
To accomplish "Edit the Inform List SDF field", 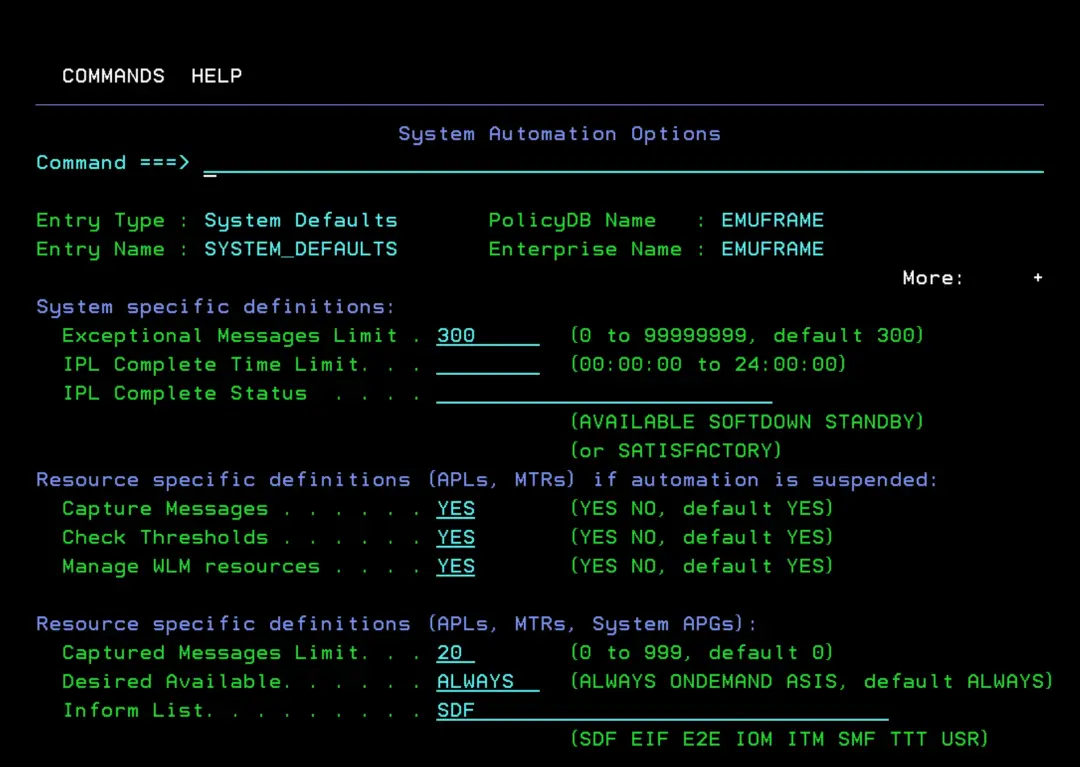I will tap(662, 711).
